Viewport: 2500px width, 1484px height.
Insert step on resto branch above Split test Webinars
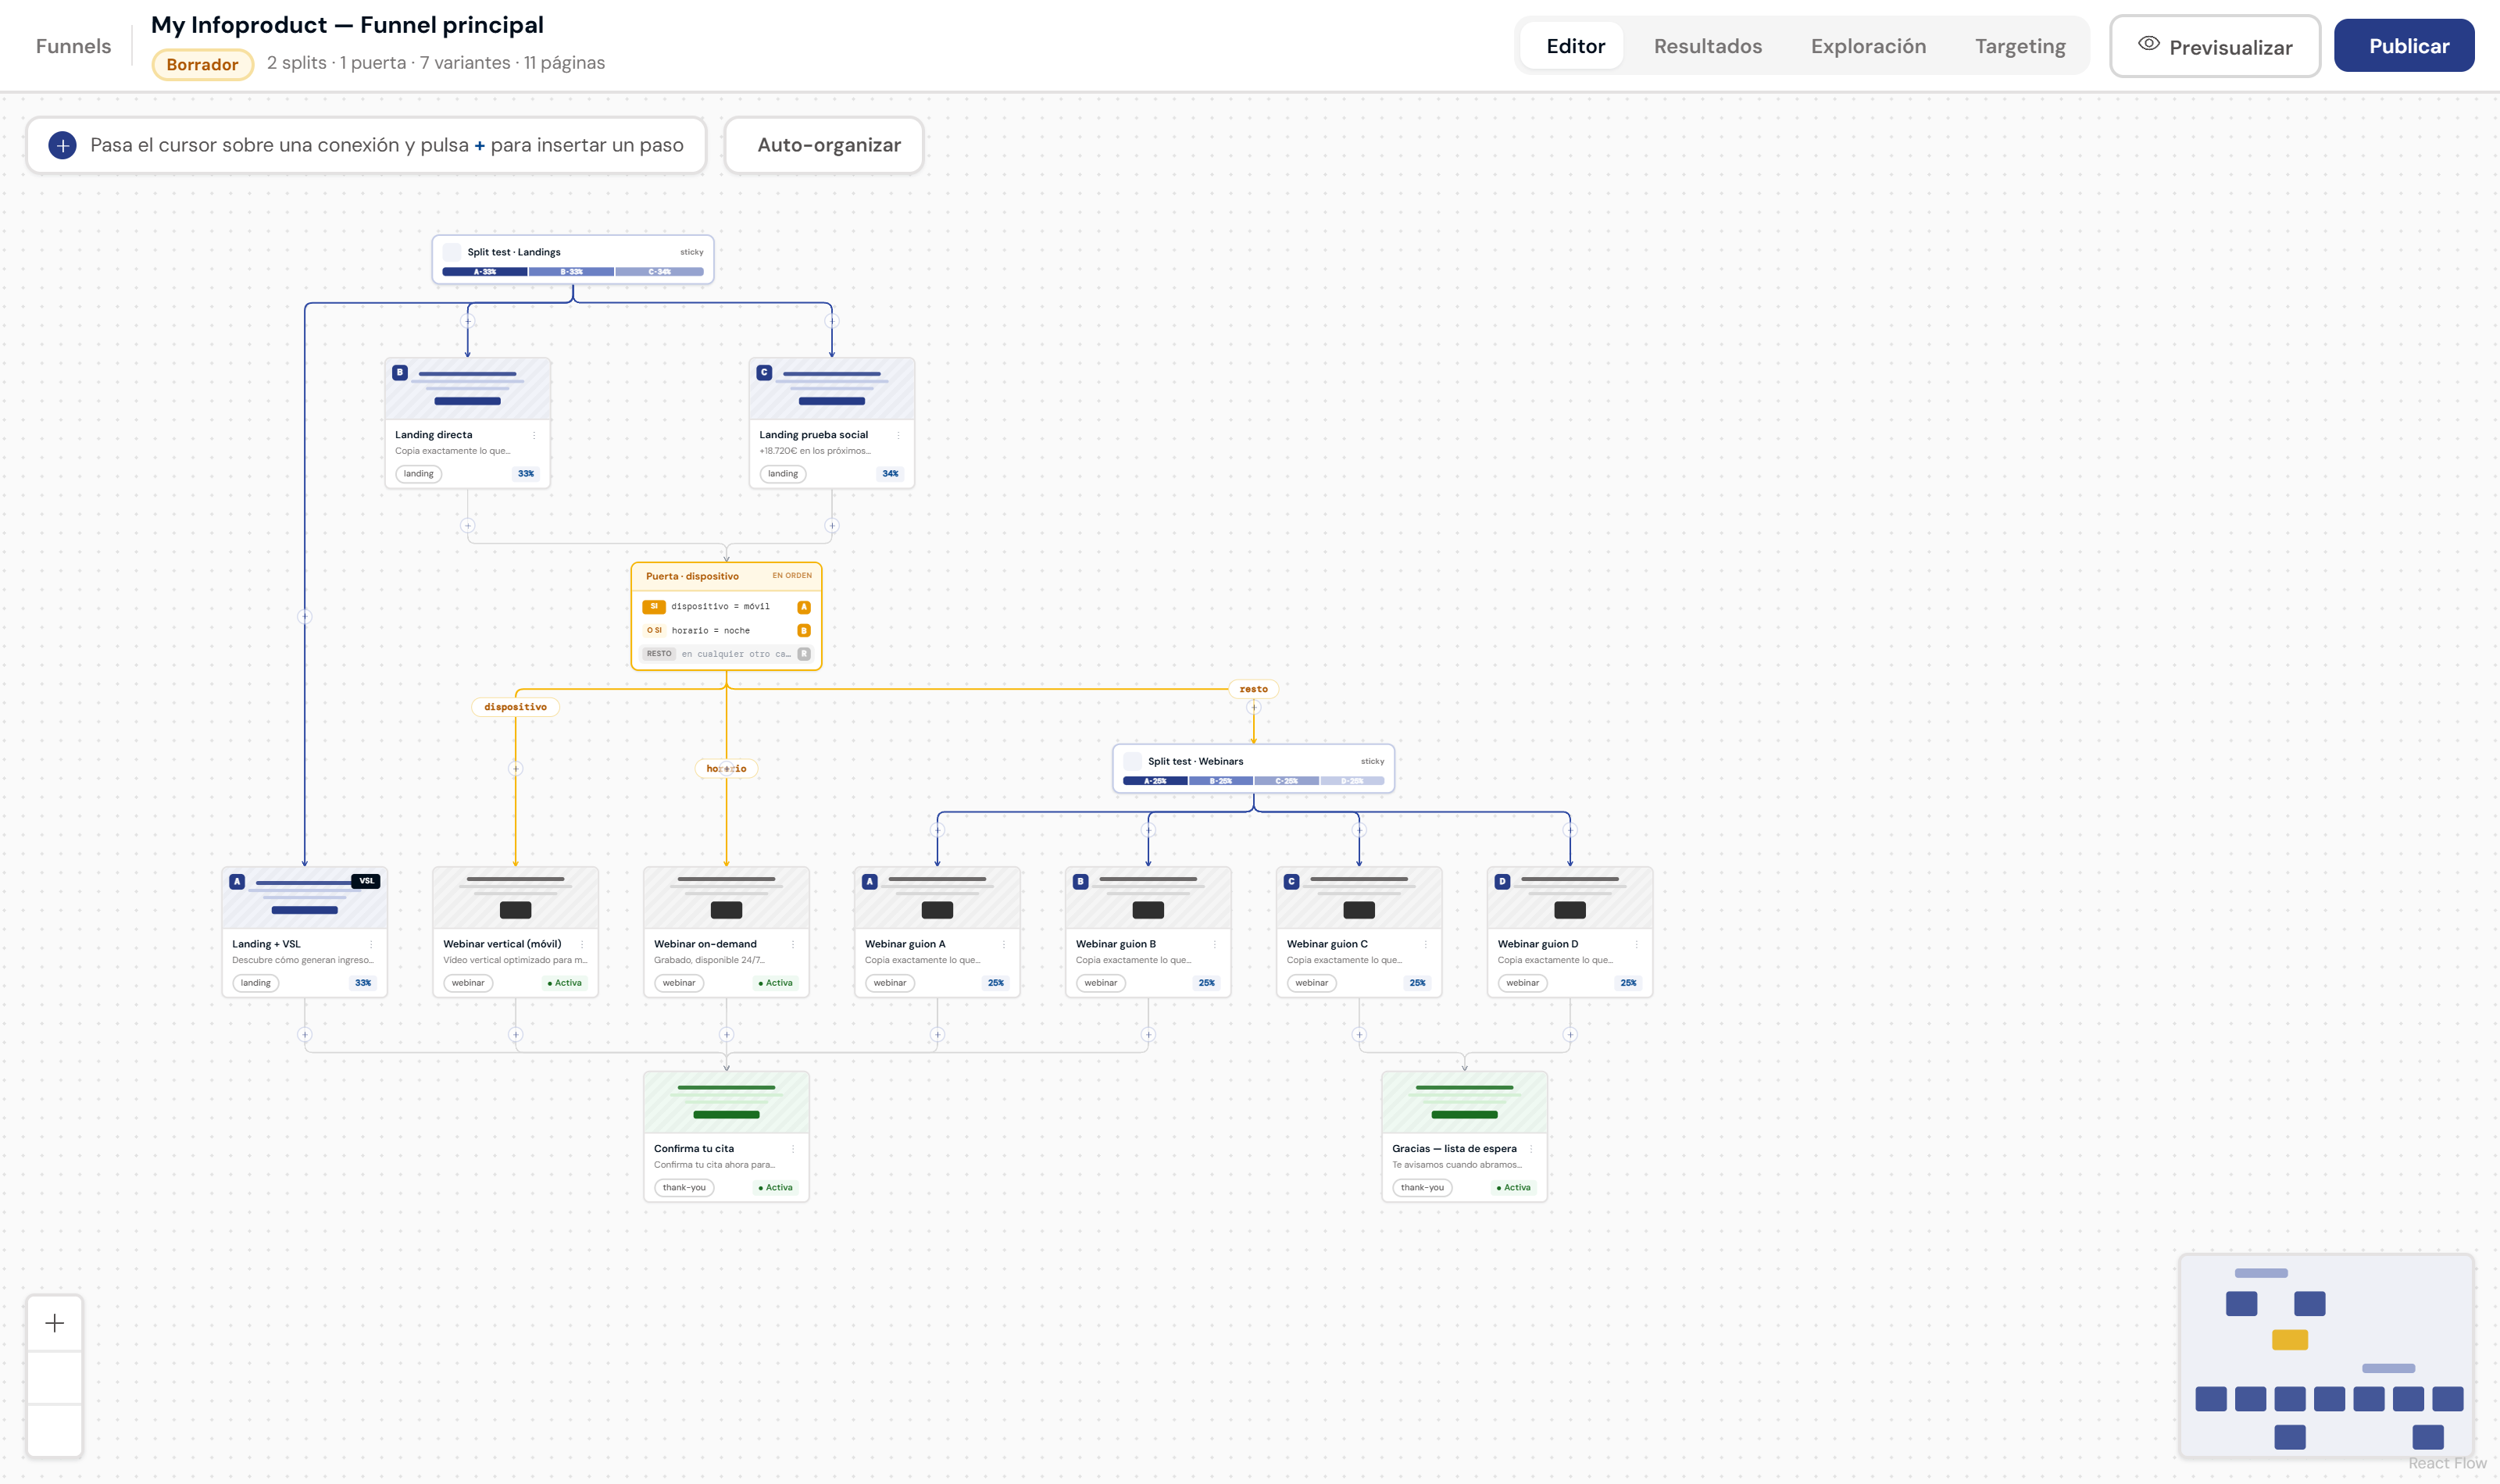pos(1253,707)
